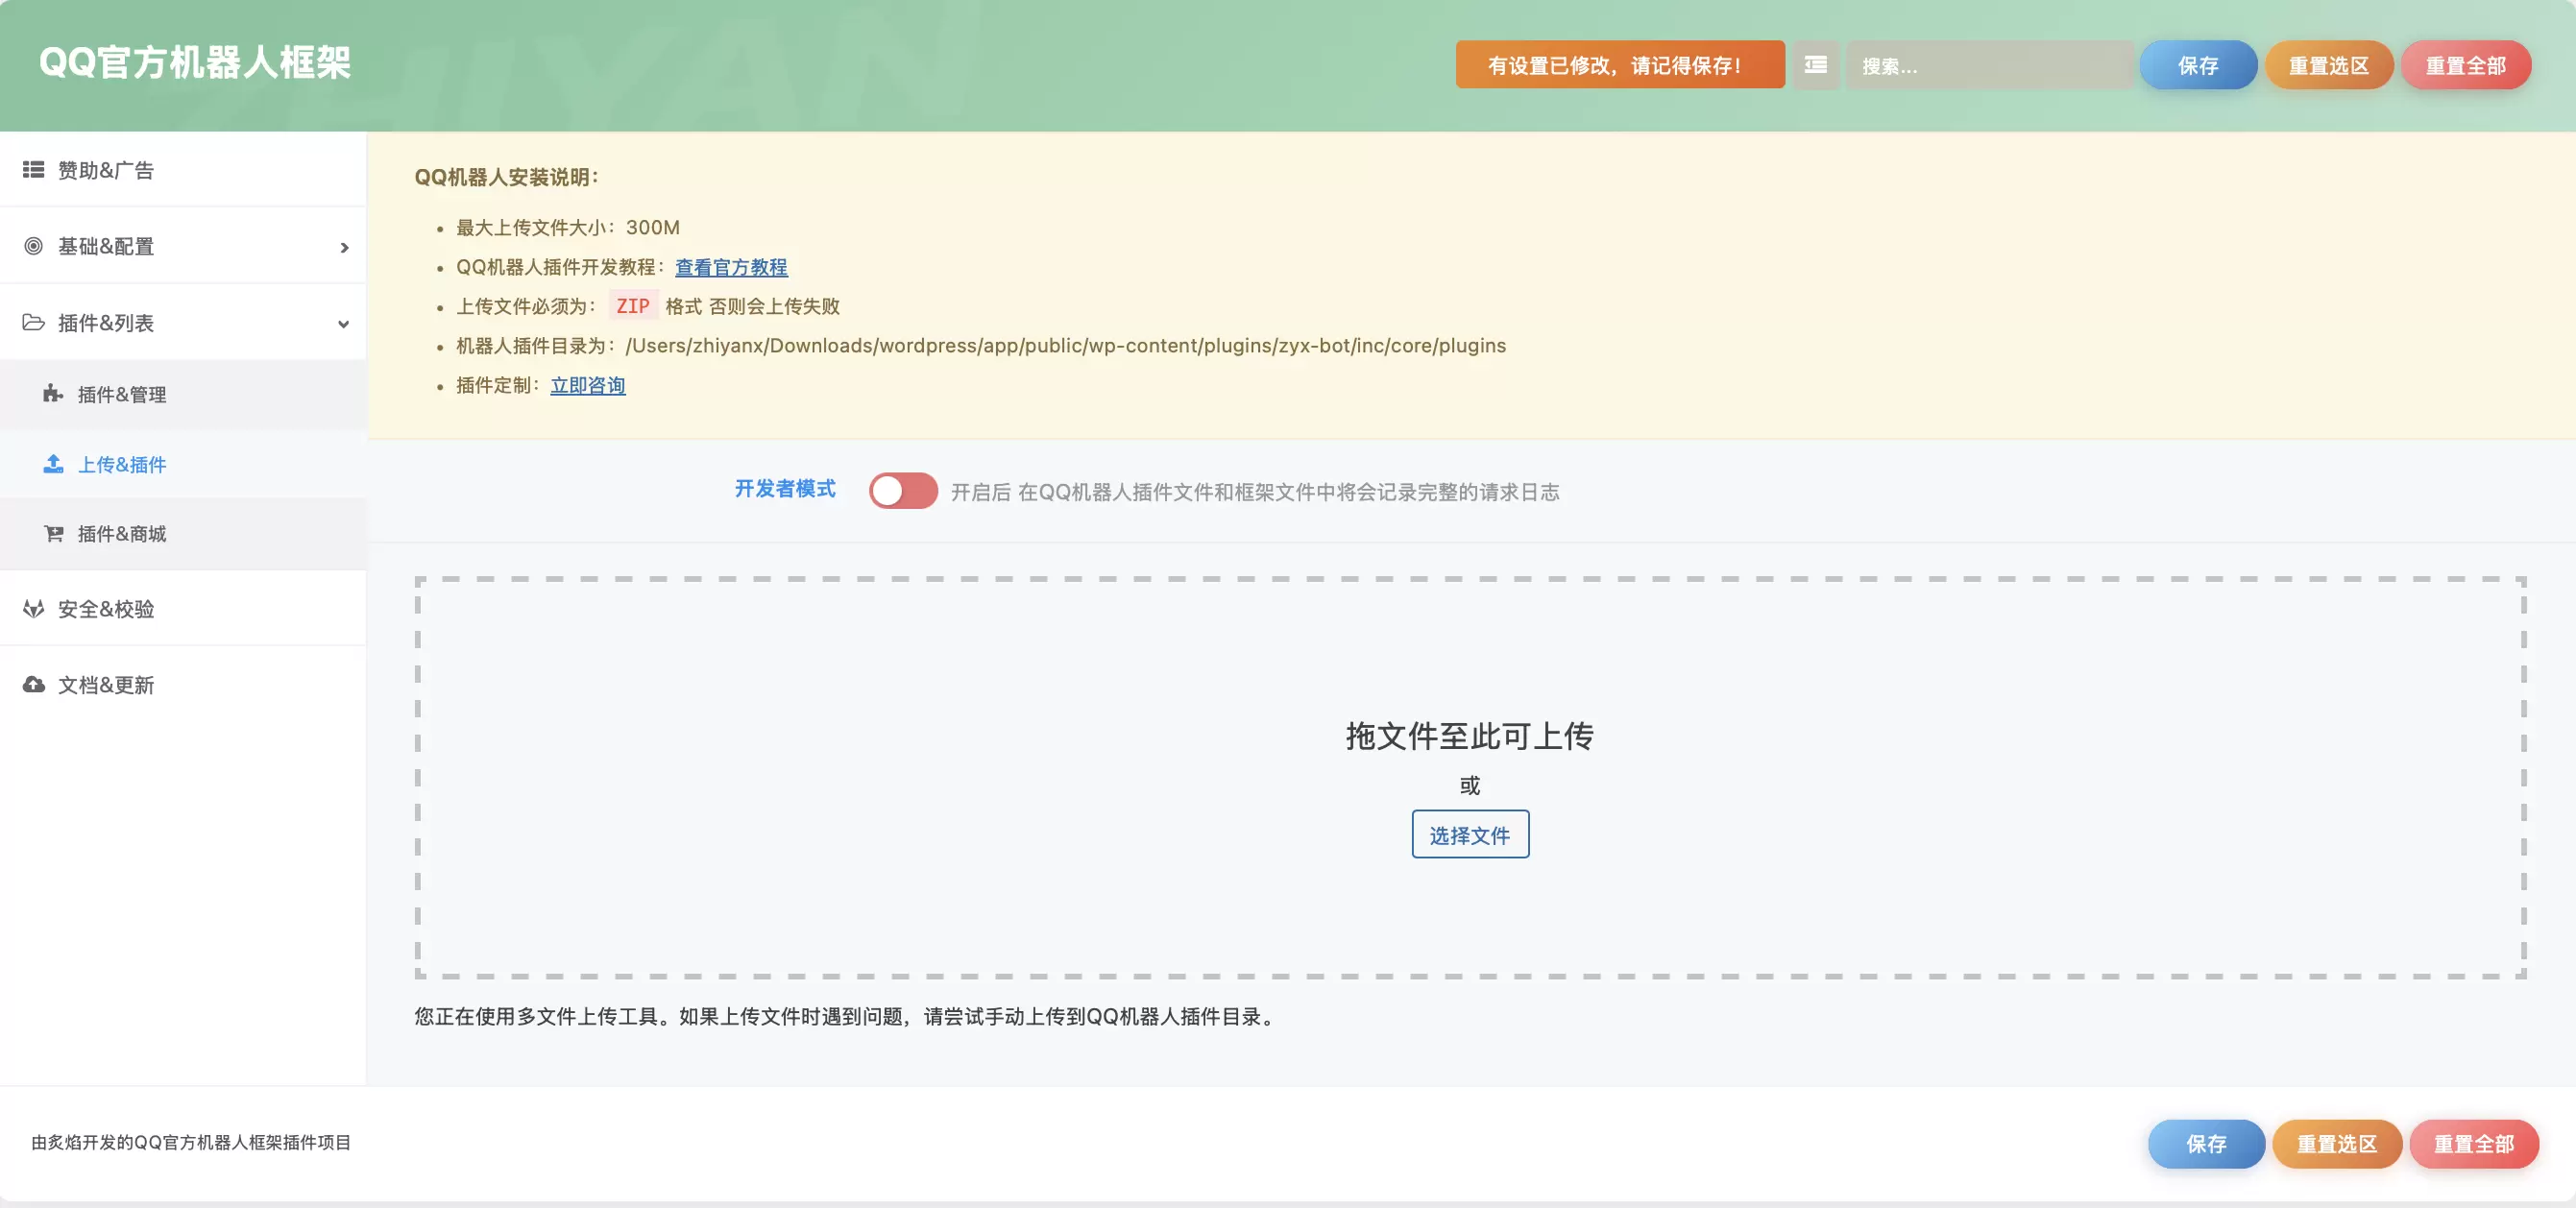Click the cloud icon beside 文档&更新
The image size is (2576, 1208).
tap(33, 685)
